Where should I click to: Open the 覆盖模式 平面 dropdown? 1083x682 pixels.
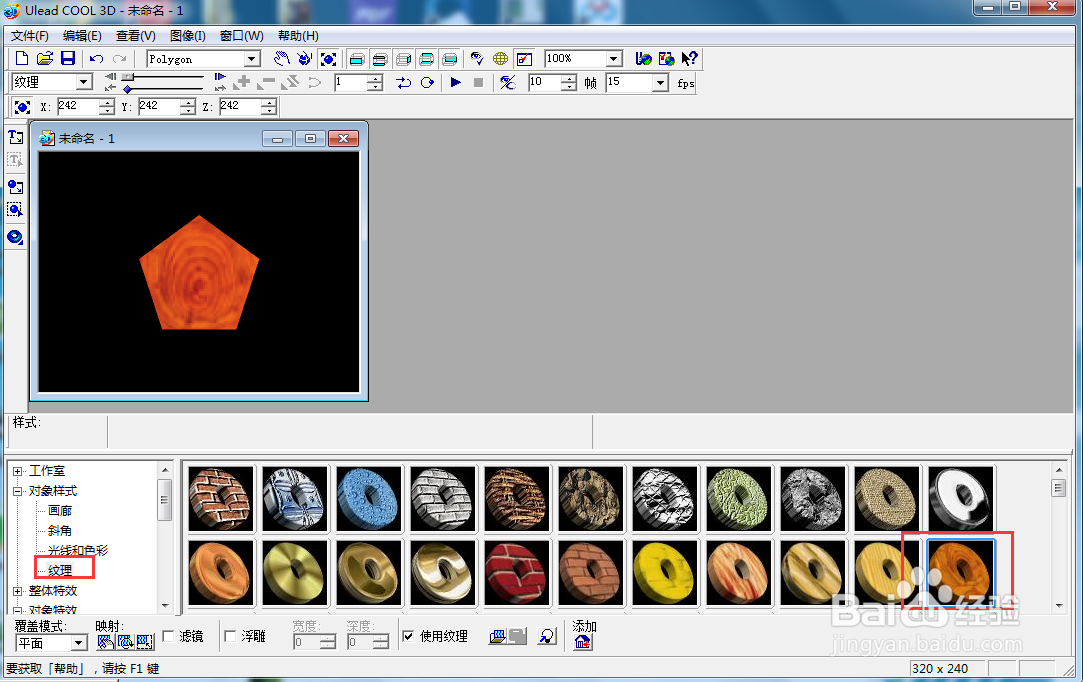click(79, 643)
